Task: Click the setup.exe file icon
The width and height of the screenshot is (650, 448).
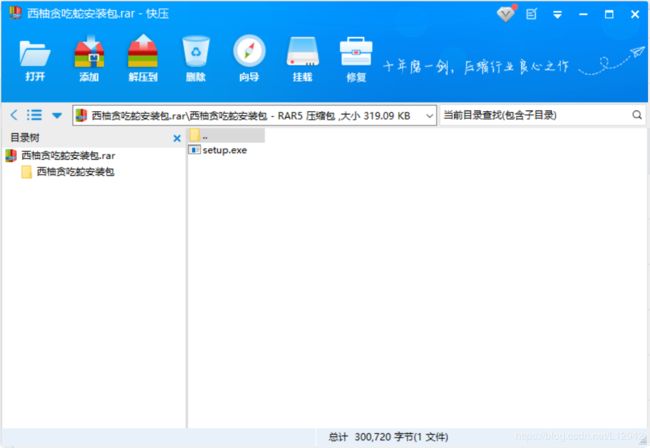Action: pos(194,150)
